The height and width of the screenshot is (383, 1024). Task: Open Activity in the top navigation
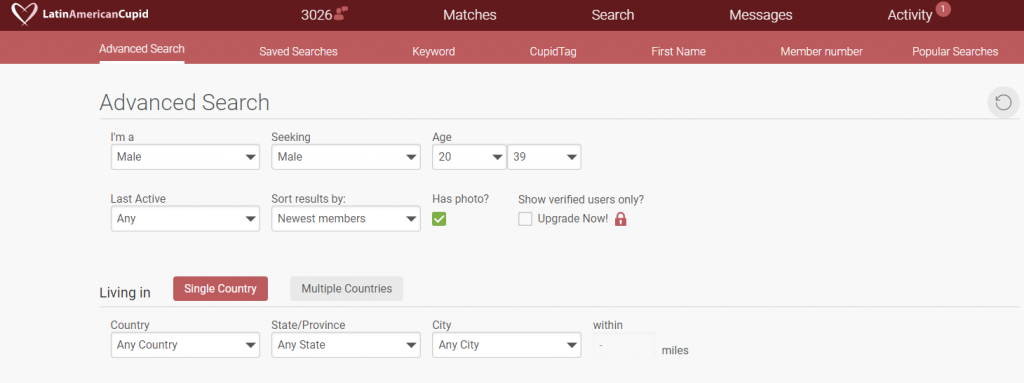(910, 15)
